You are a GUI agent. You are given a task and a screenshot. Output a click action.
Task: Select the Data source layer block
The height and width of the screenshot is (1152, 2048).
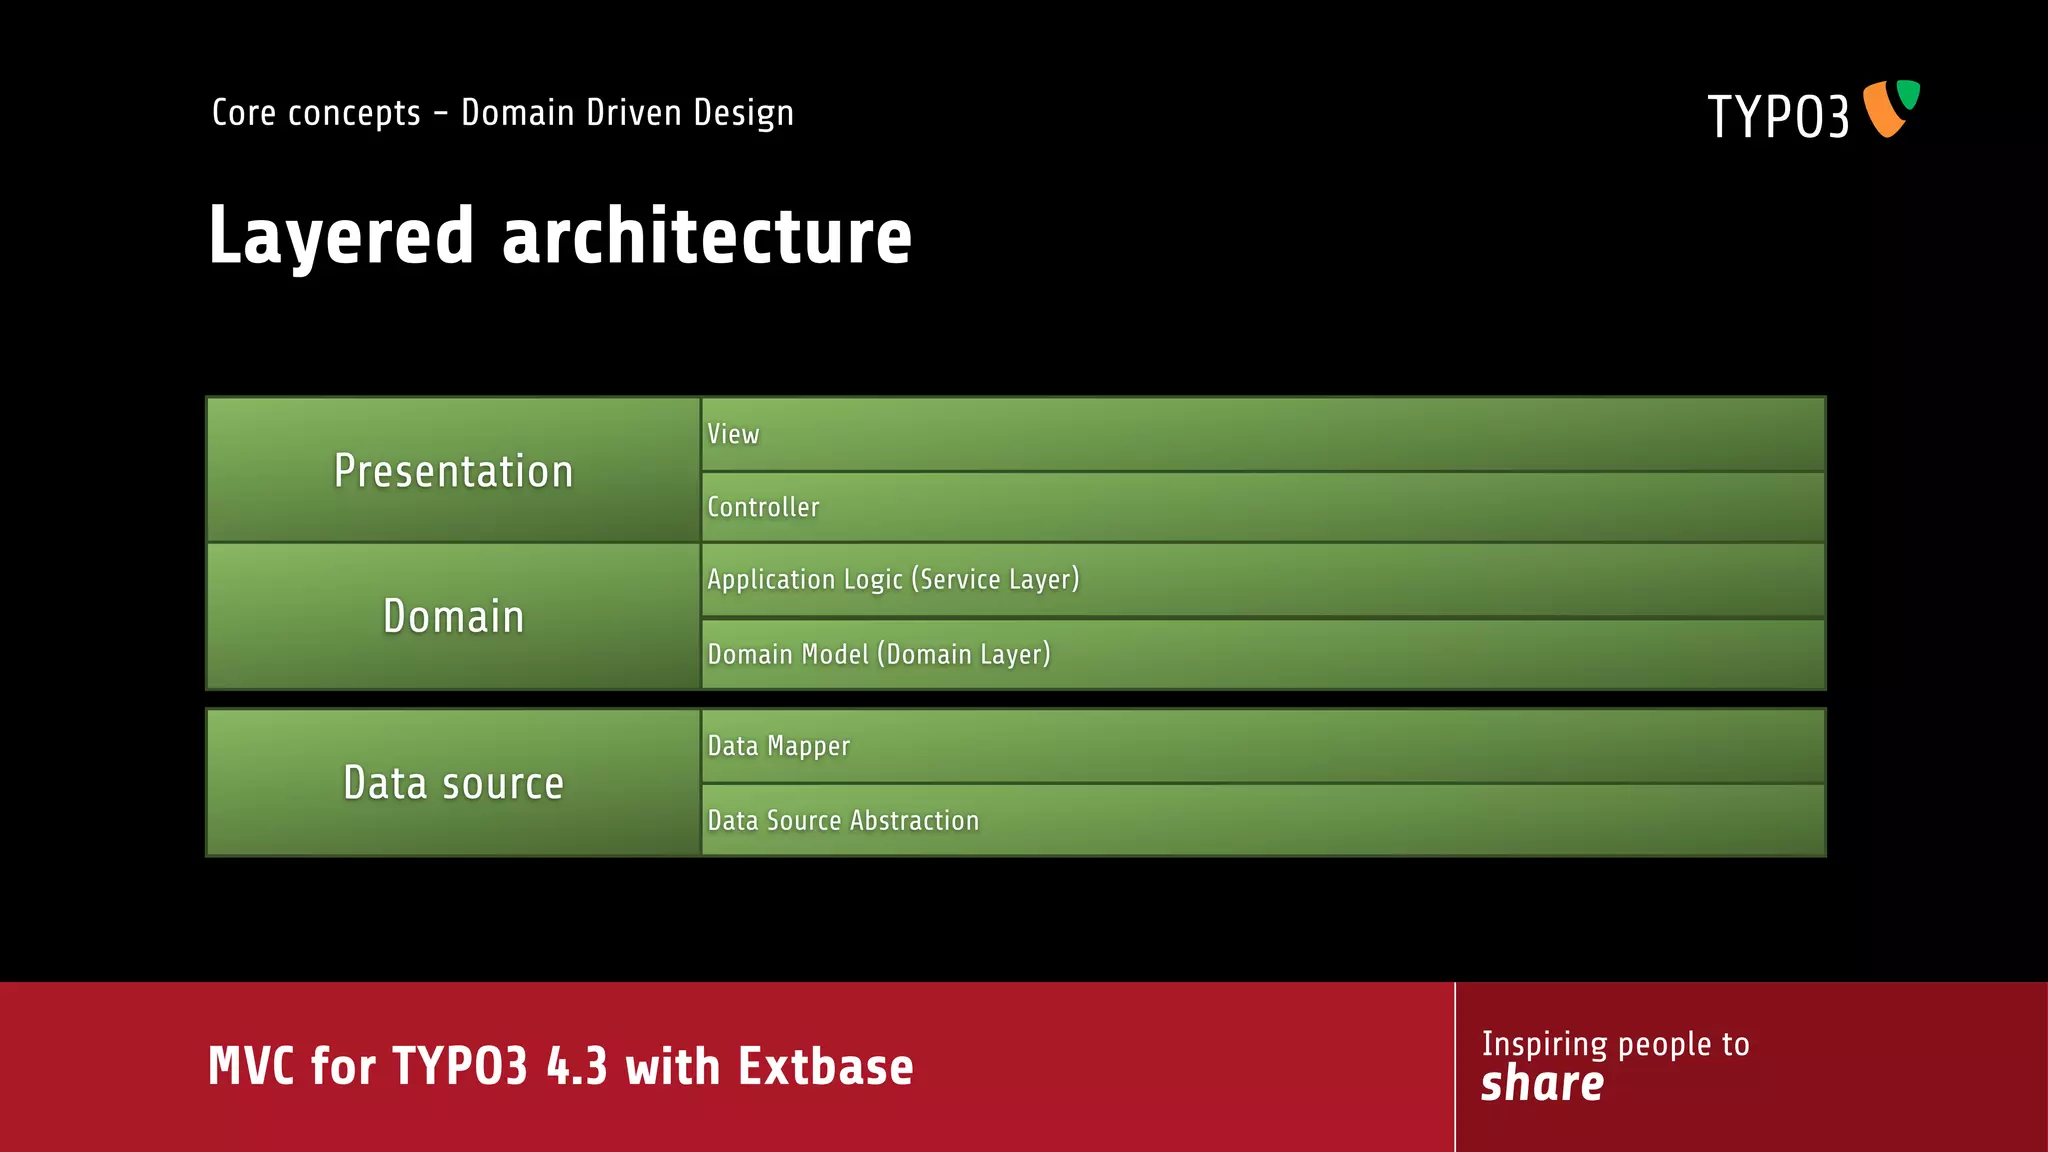pos(453,782)
